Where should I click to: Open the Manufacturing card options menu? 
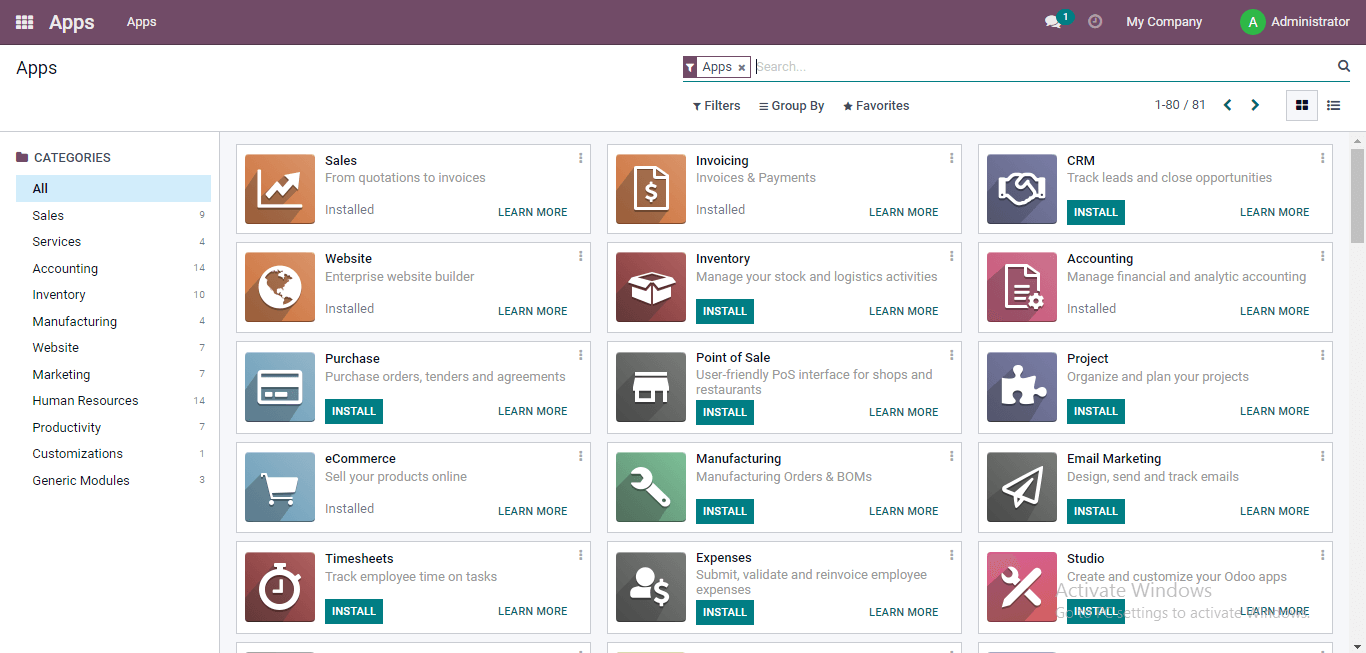[951, 455]
